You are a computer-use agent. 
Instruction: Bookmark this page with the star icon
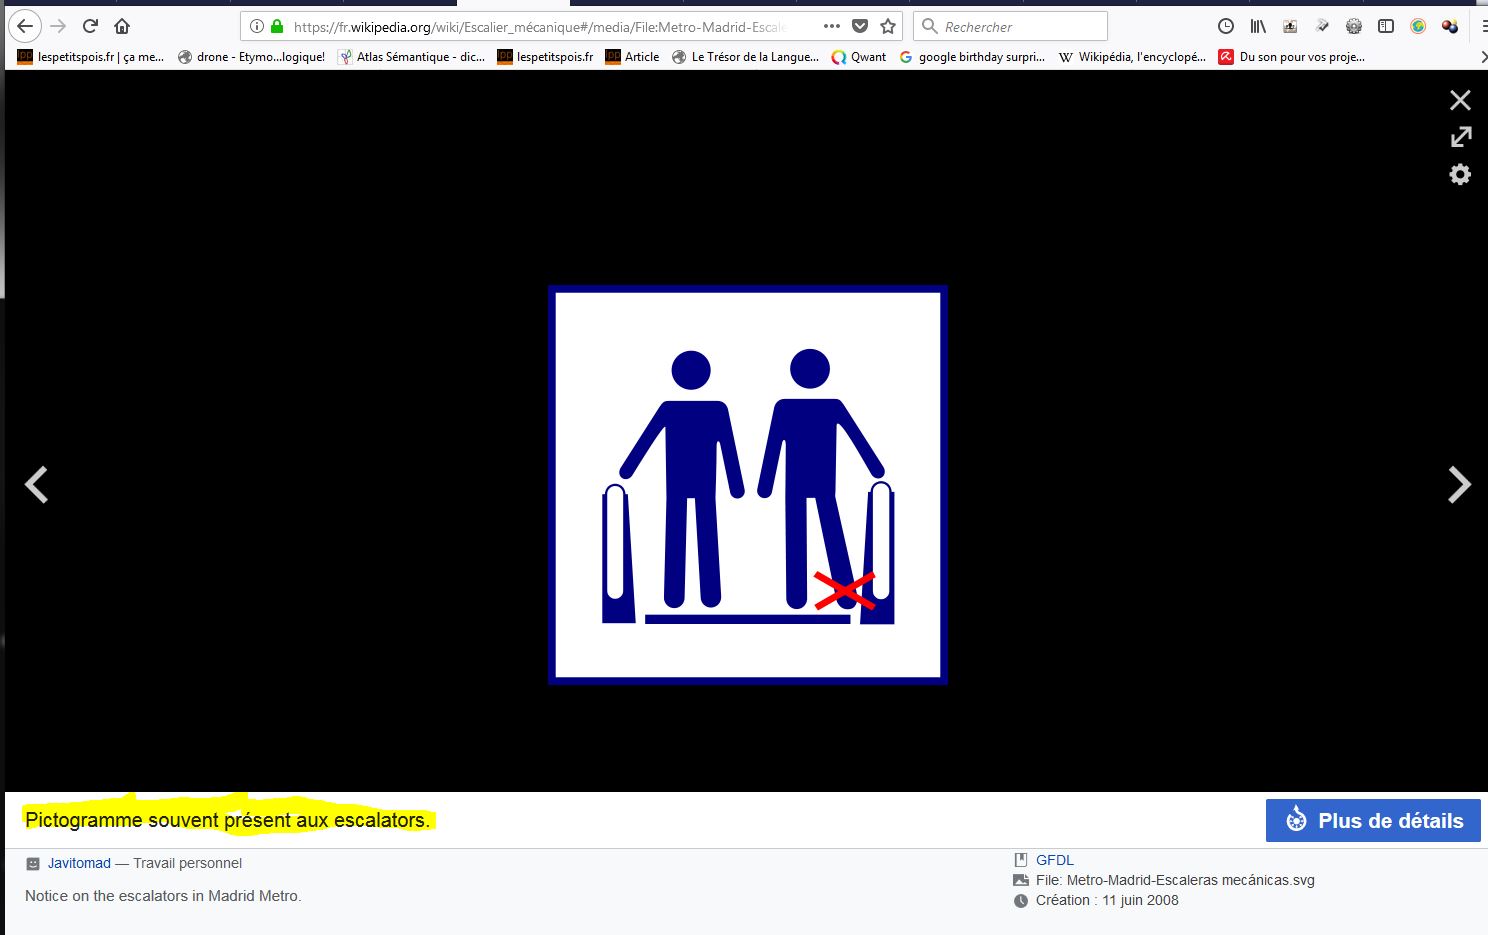[x=887, y=26]
